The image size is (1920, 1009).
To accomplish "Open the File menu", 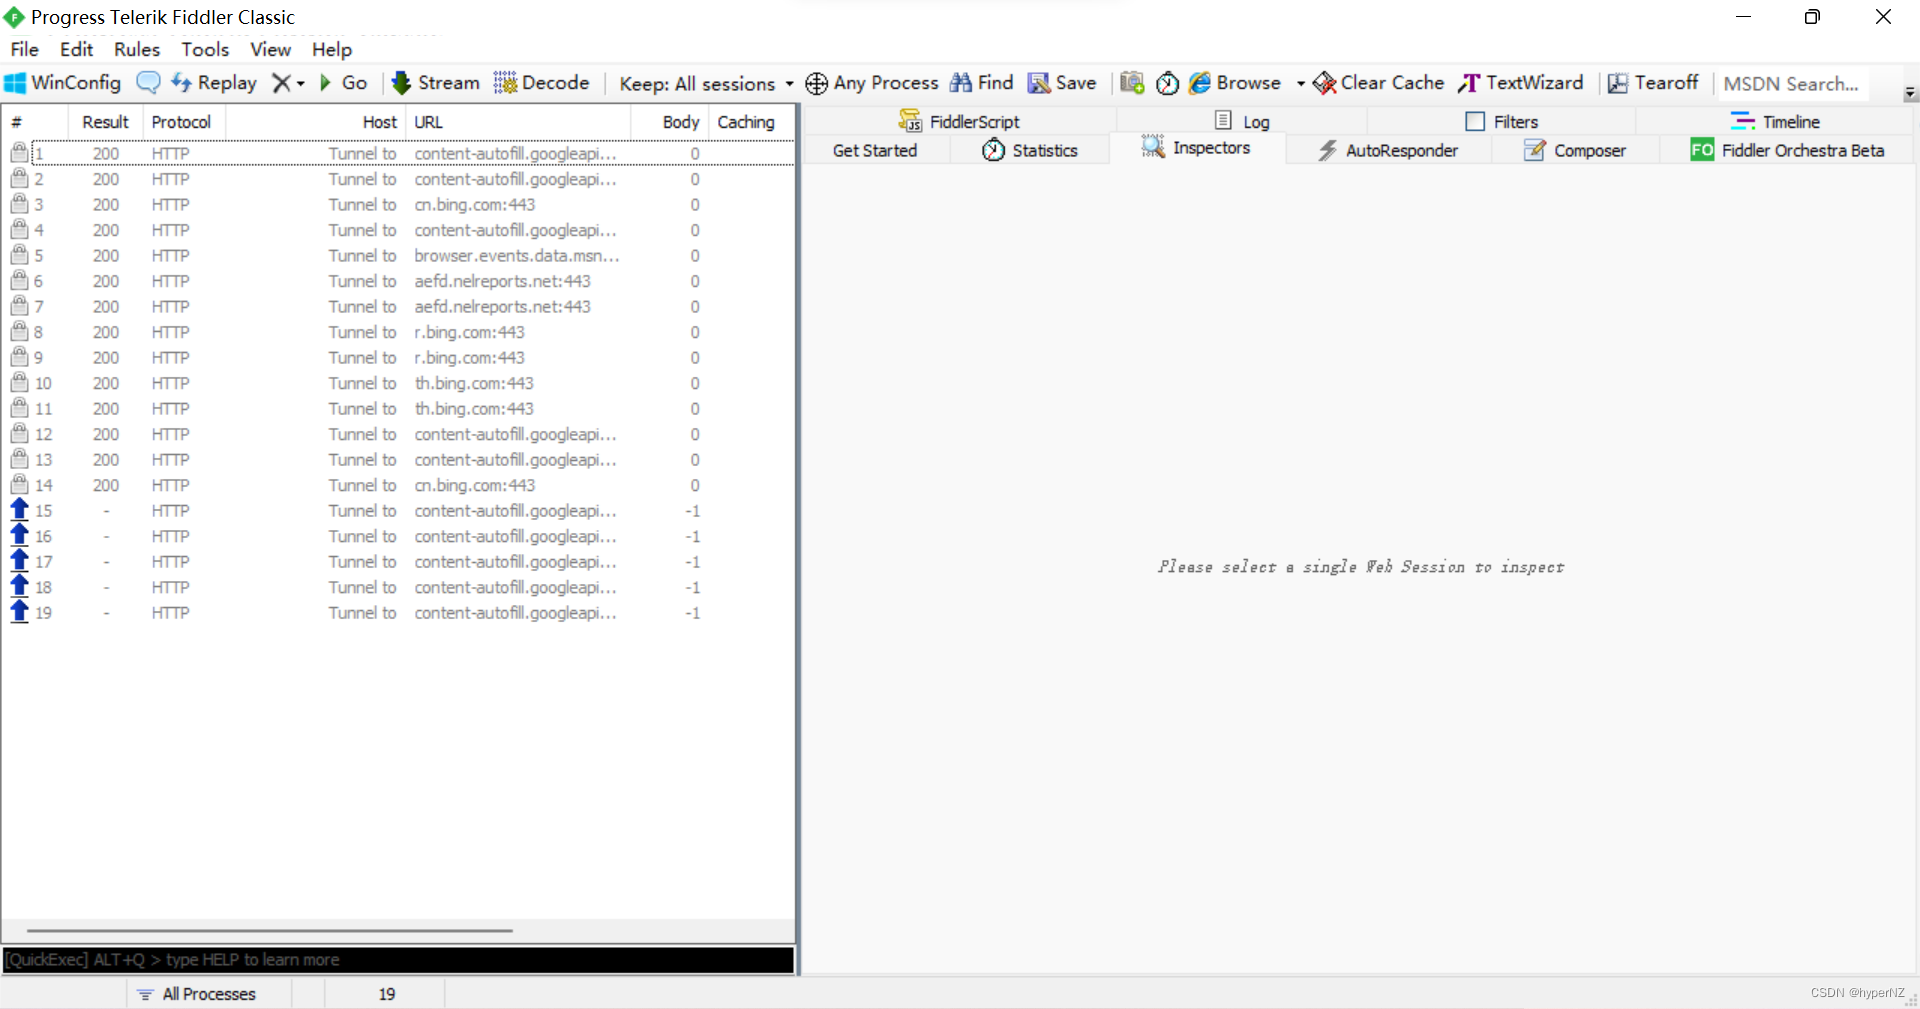I will (24, 49).
